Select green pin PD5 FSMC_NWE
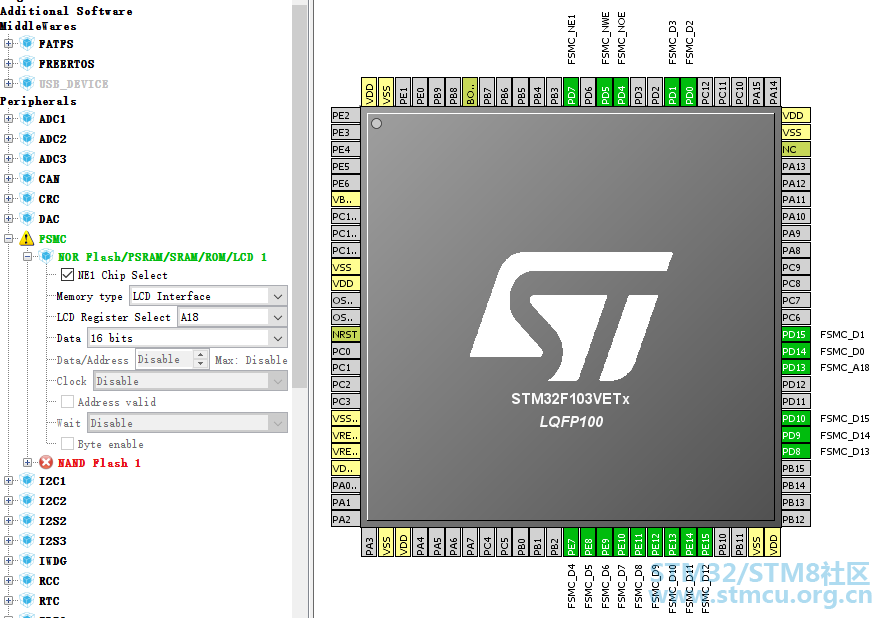Screen dimensions: 881x618 coord(605,92)
